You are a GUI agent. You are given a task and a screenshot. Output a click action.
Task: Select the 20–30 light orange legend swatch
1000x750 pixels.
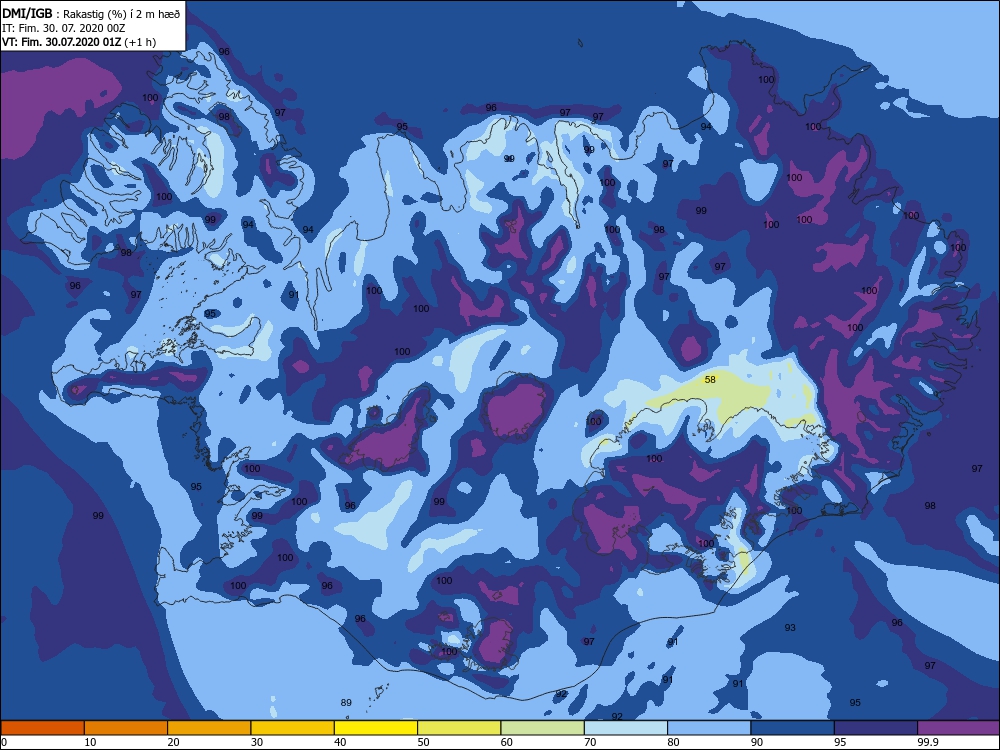pos(209,728)
